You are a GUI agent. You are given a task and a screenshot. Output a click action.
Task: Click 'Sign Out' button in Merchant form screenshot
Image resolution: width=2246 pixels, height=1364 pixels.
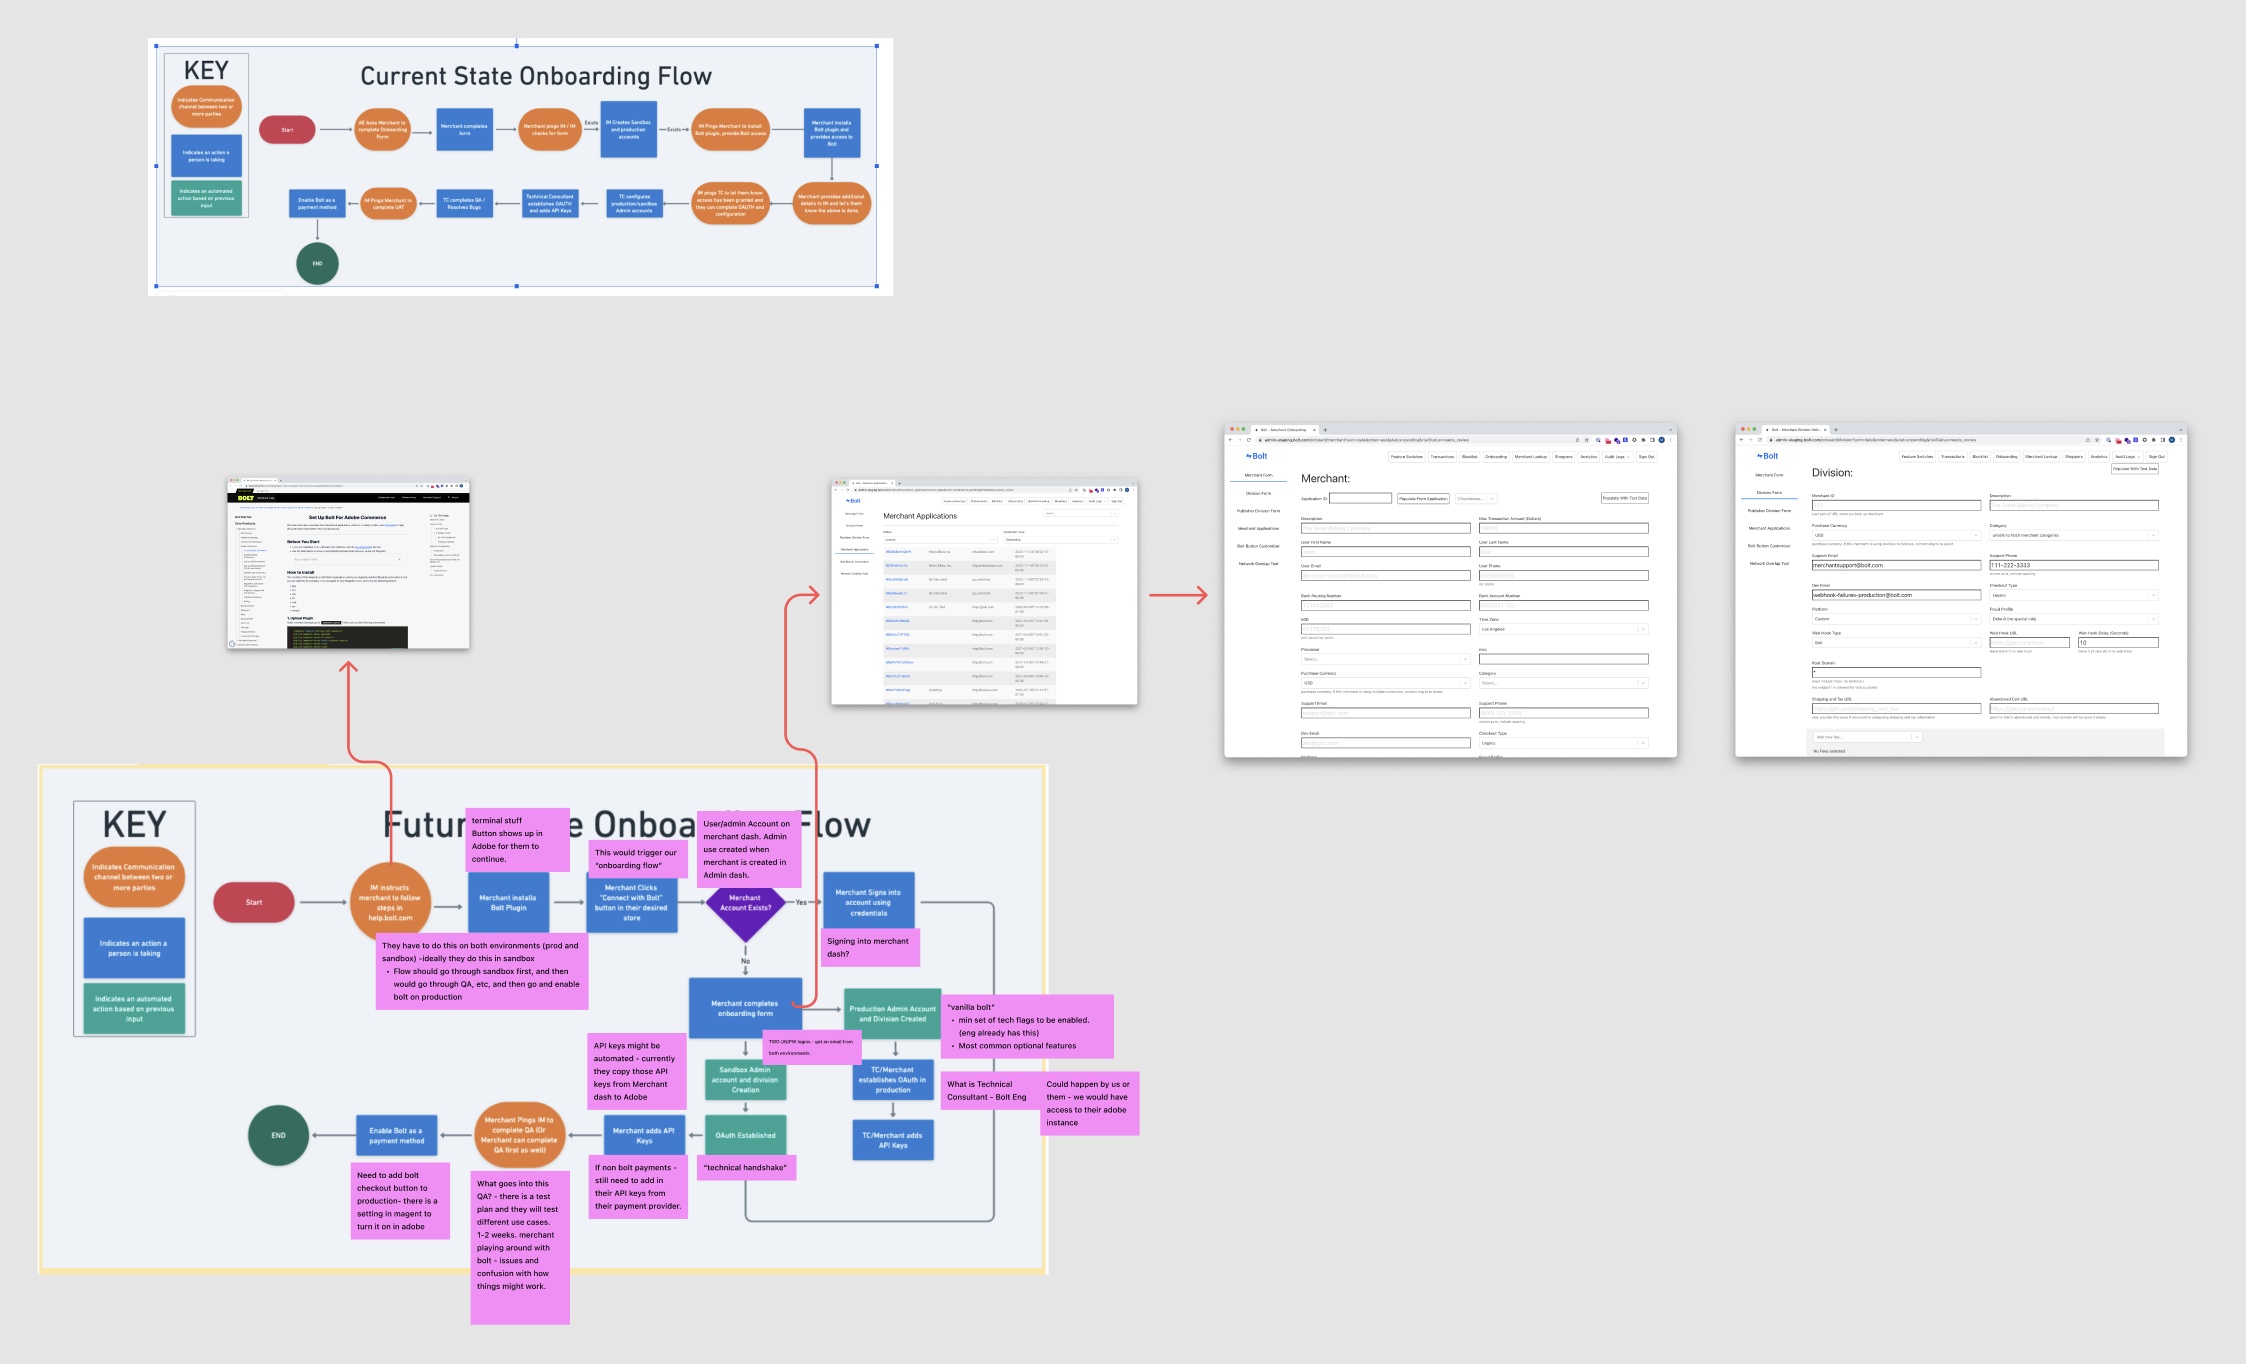coord(1646,457)
